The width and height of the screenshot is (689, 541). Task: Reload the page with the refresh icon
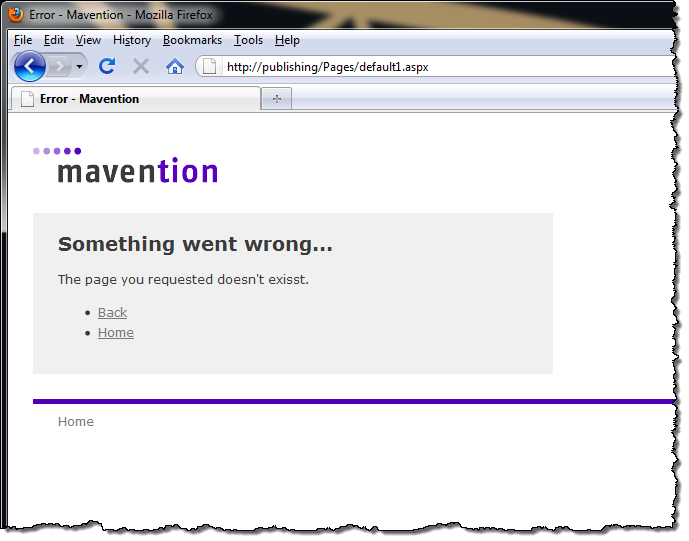(107, 66)
